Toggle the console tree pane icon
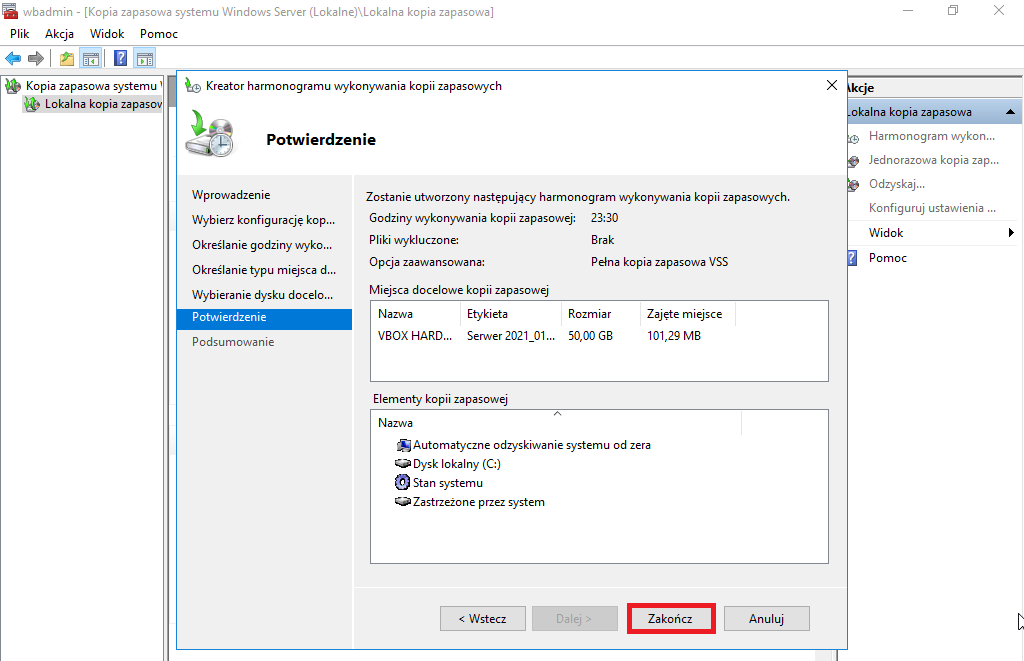This screenshot has width=1024, height=661. pos(91,59)
